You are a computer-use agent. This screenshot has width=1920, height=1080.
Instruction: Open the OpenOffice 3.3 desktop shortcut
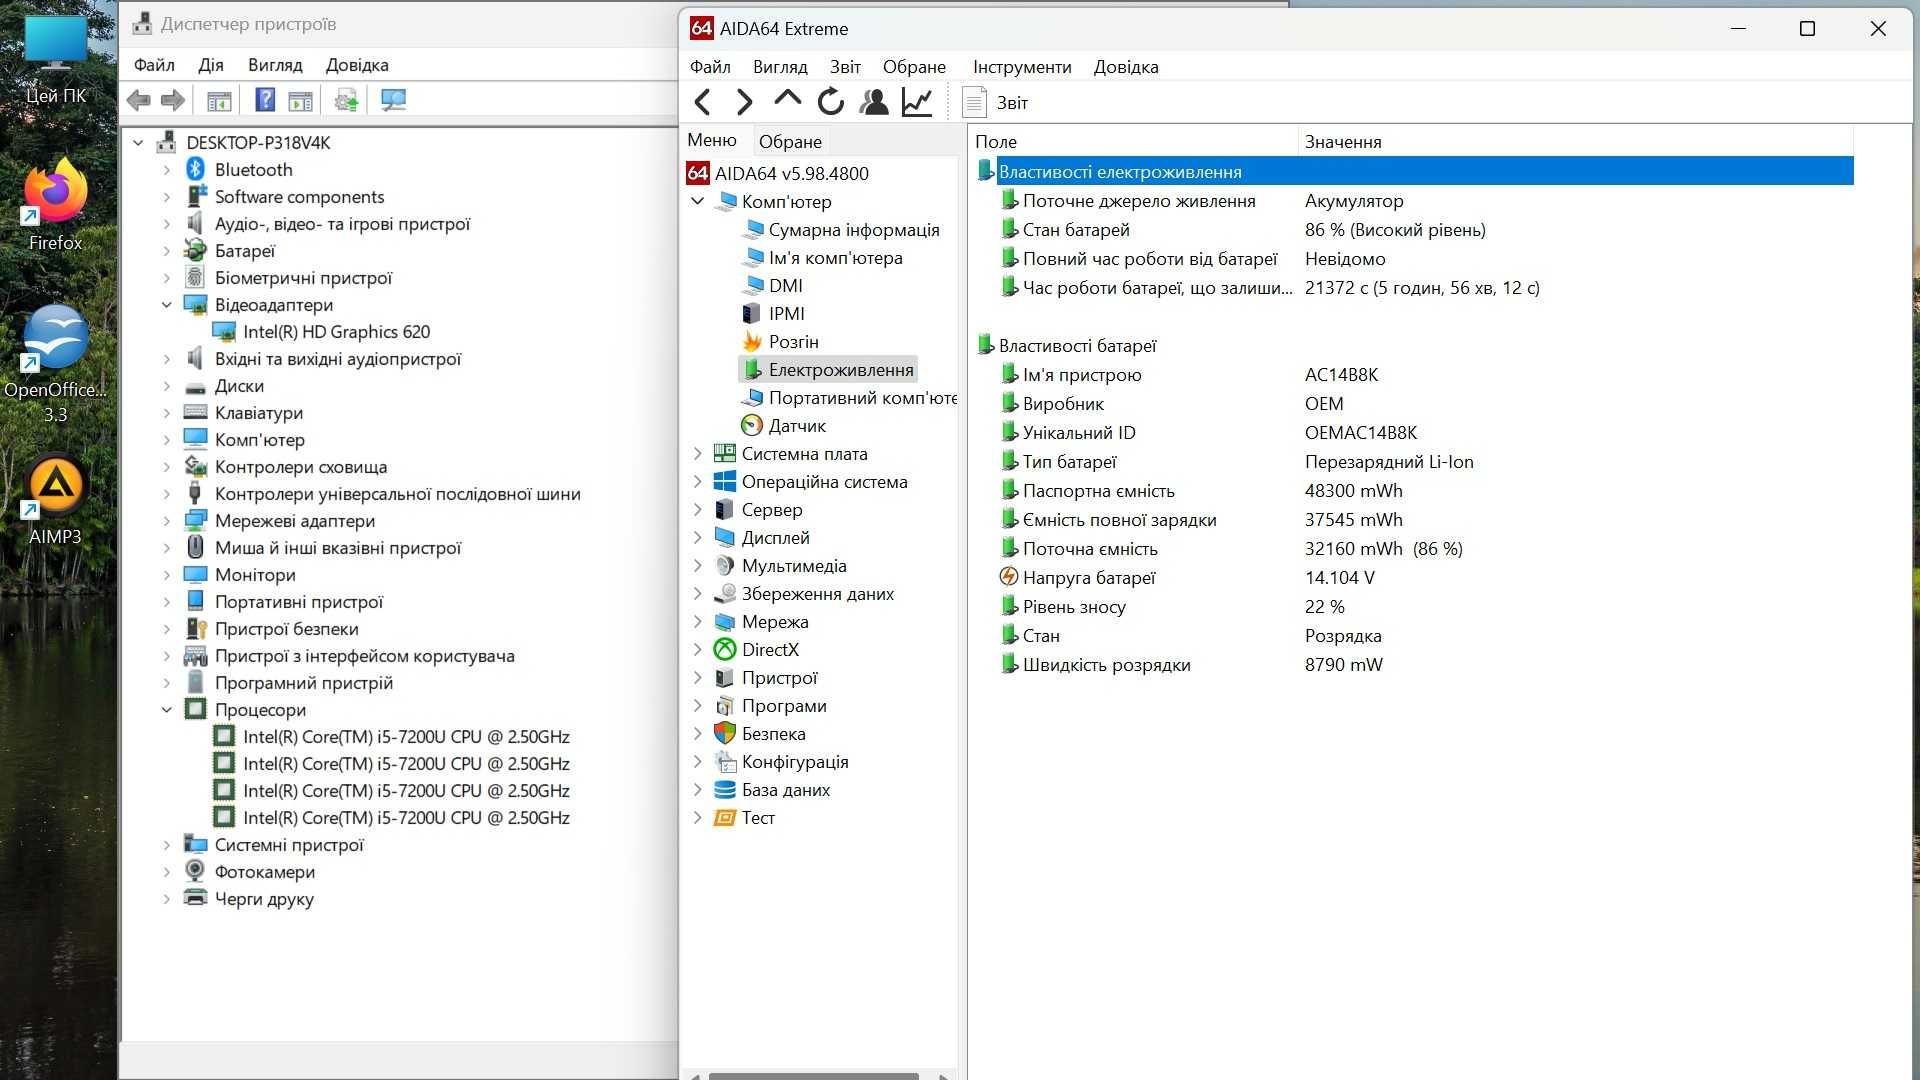[x=55, y=365]
